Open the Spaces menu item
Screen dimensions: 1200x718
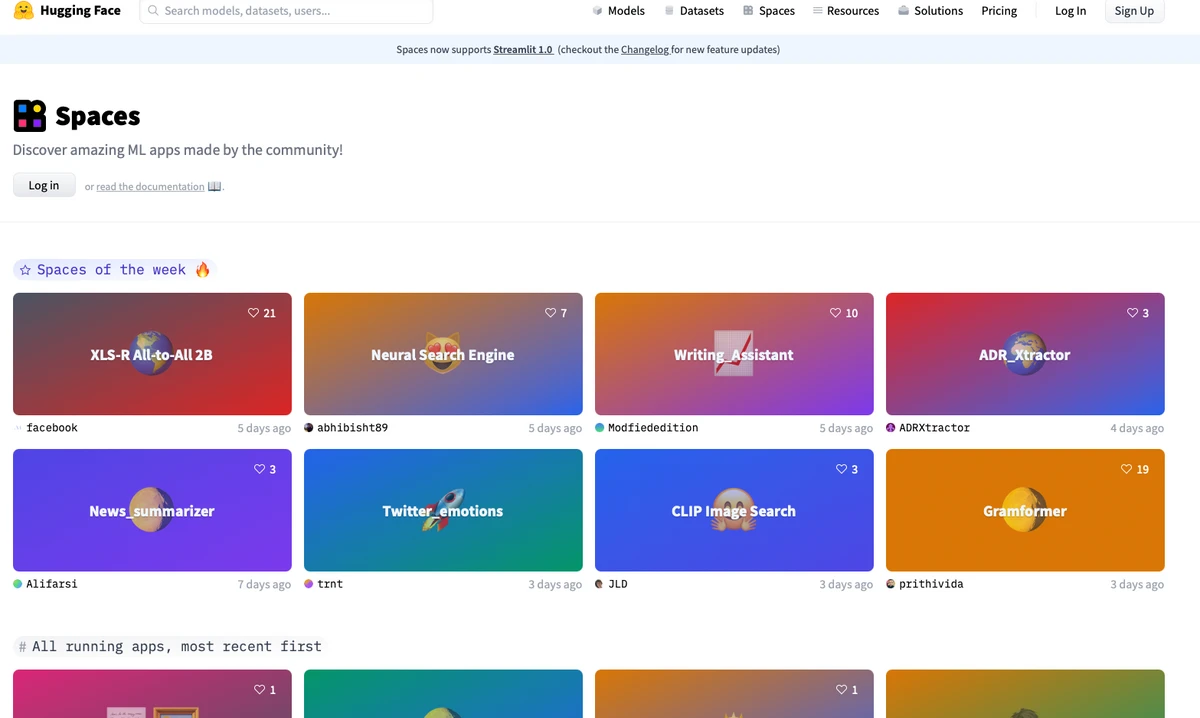(768, 11)
